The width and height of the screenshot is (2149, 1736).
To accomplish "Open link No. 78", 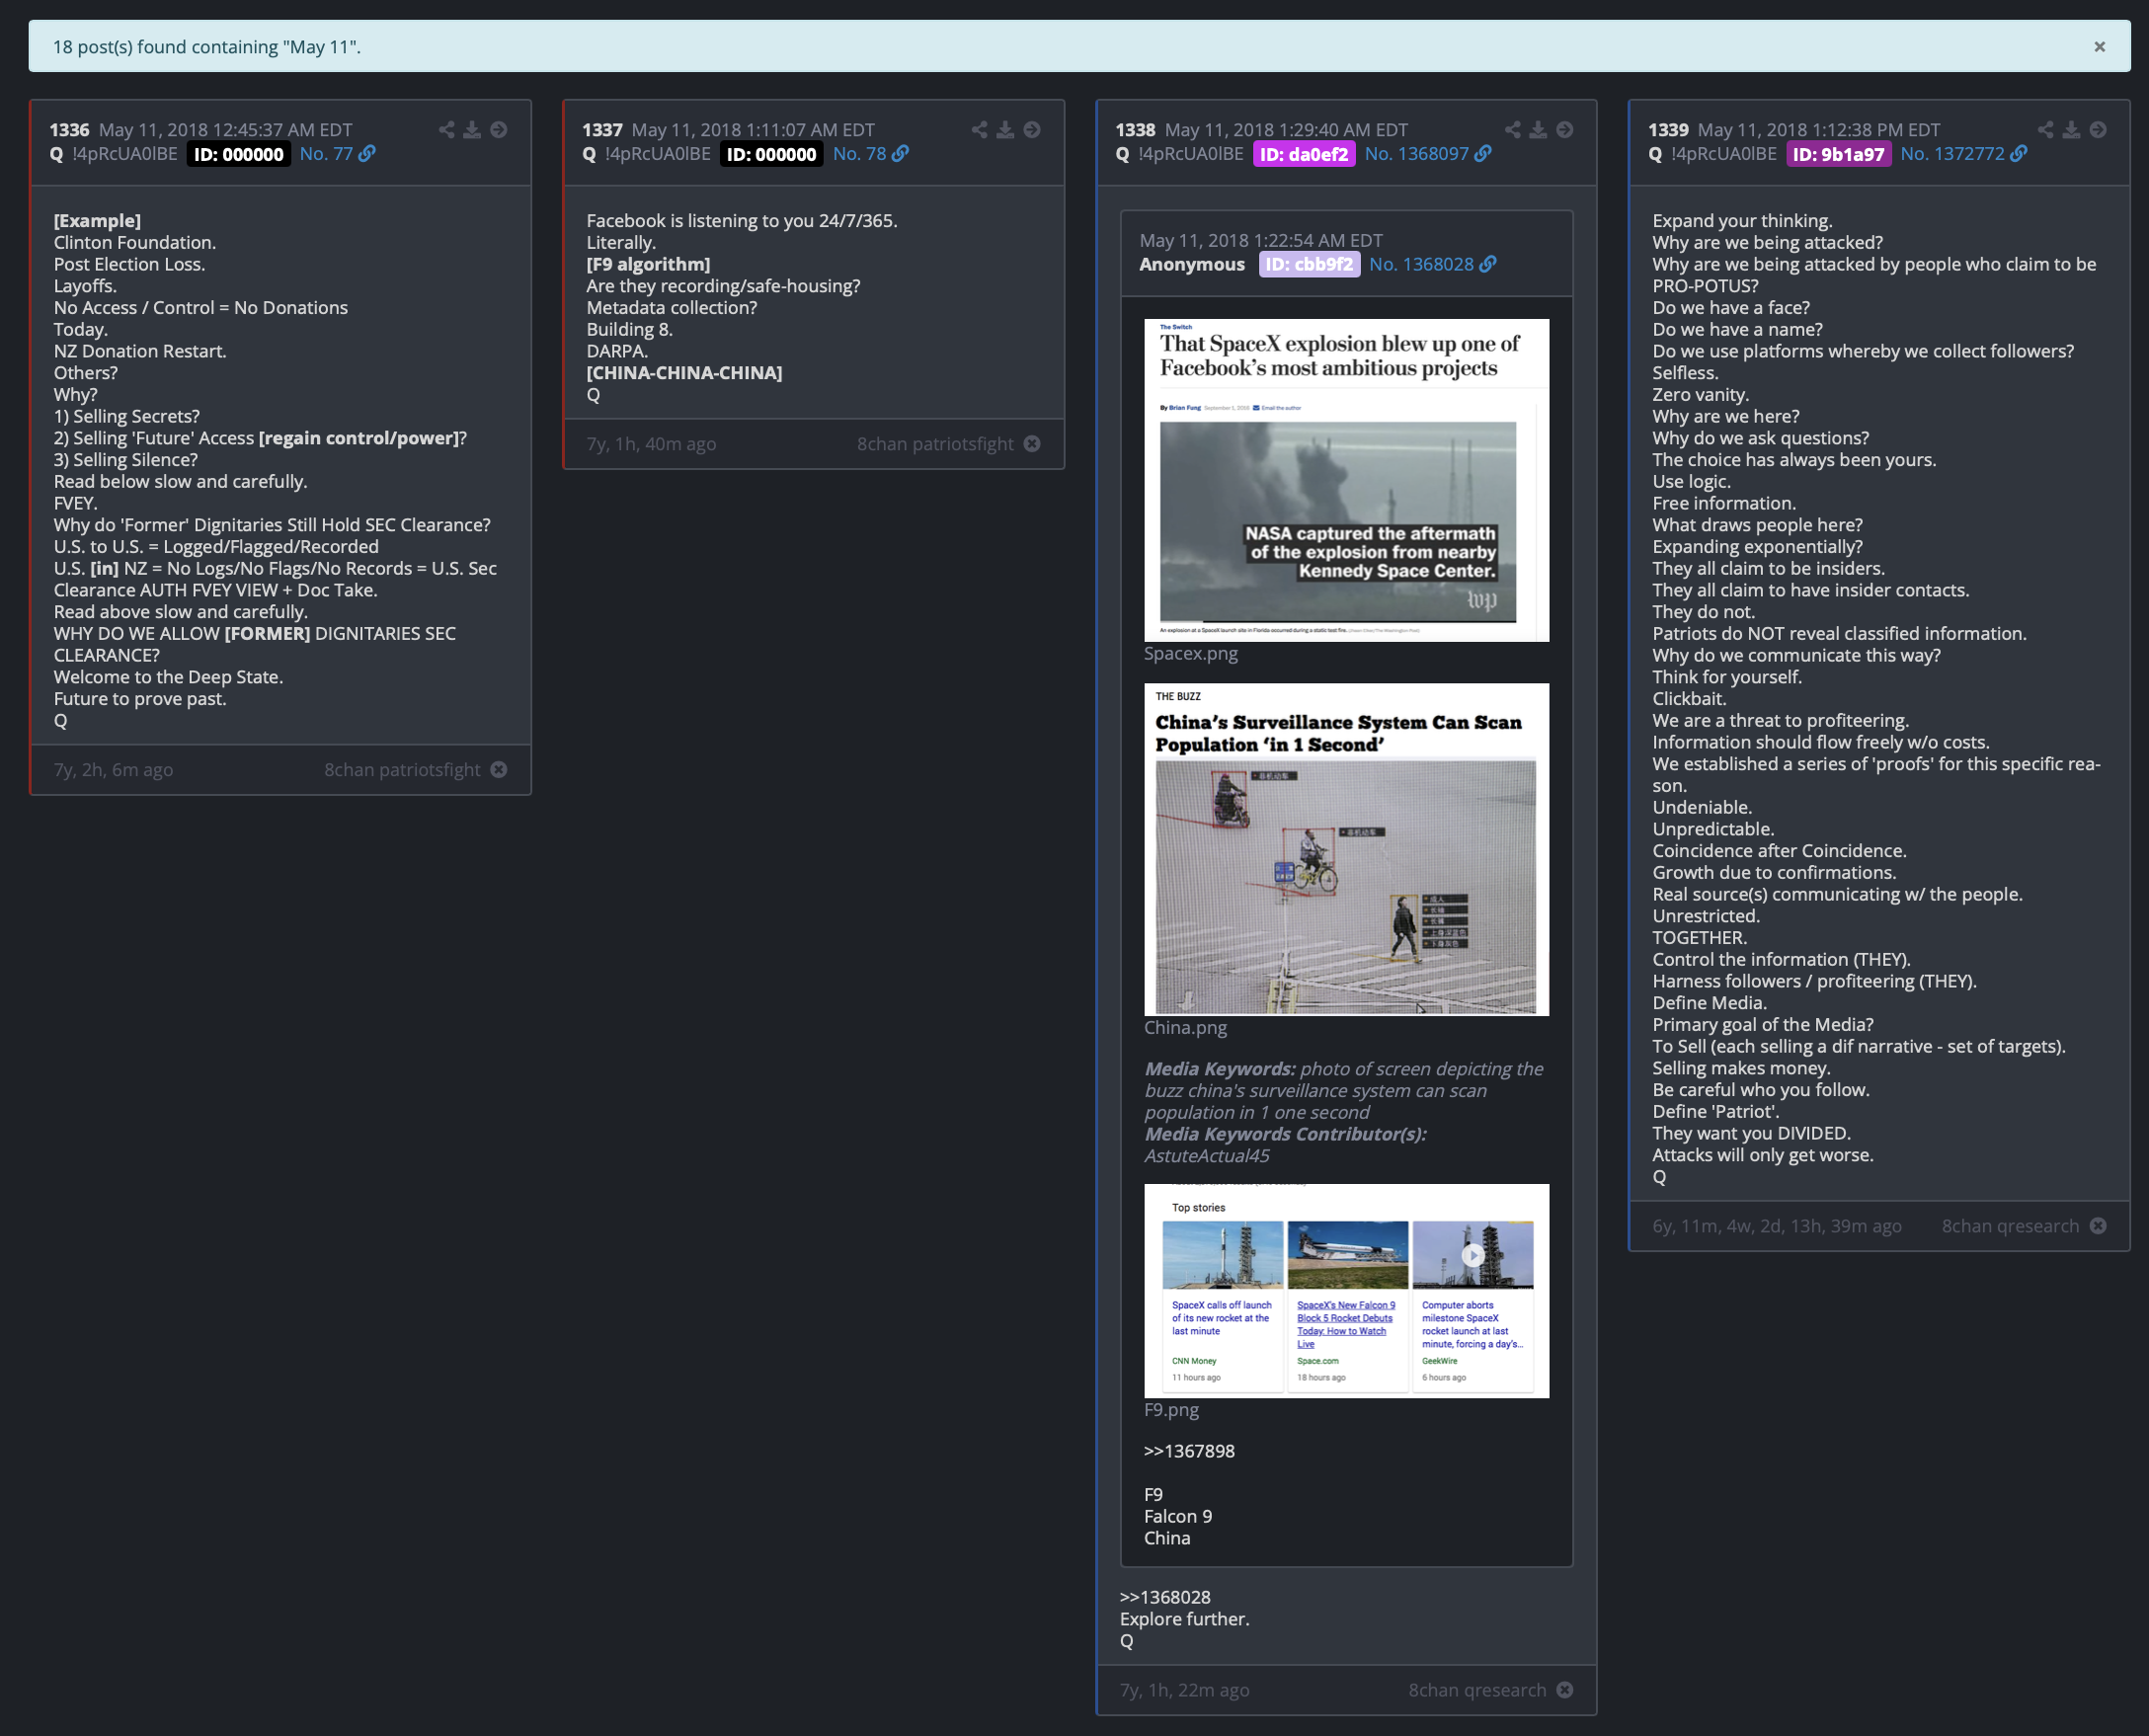I will coord(859,154).
